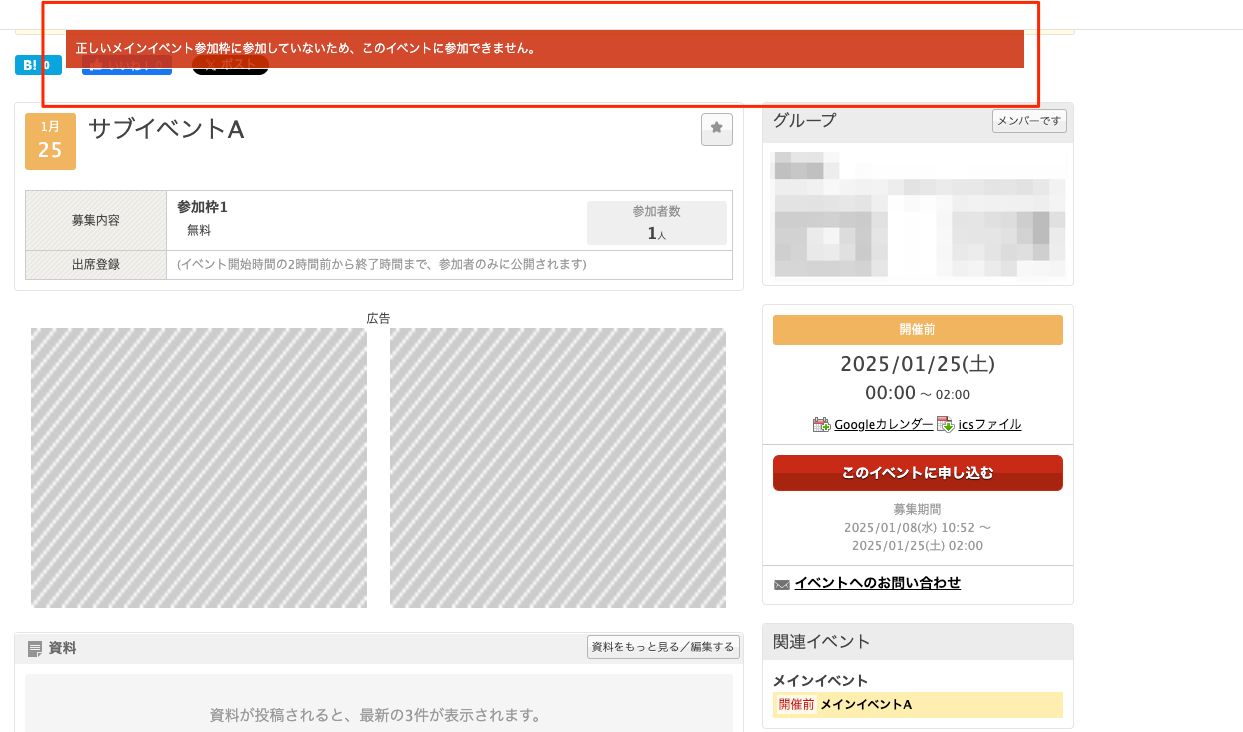
Task: Click the Hatena Bookmark B! icon
Action: 28,64
